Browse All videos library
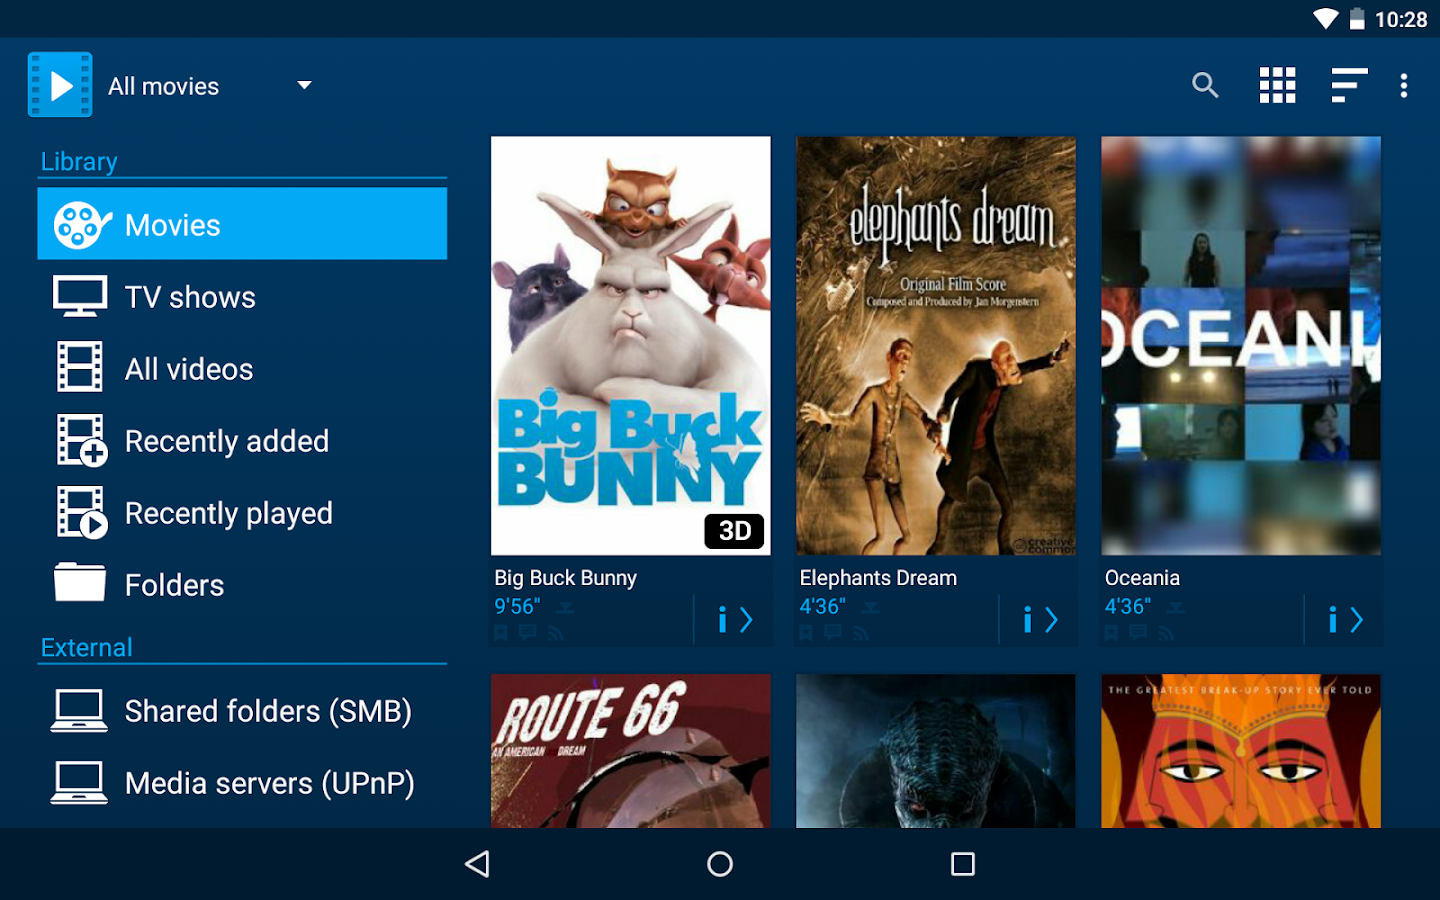 point(188,368)
